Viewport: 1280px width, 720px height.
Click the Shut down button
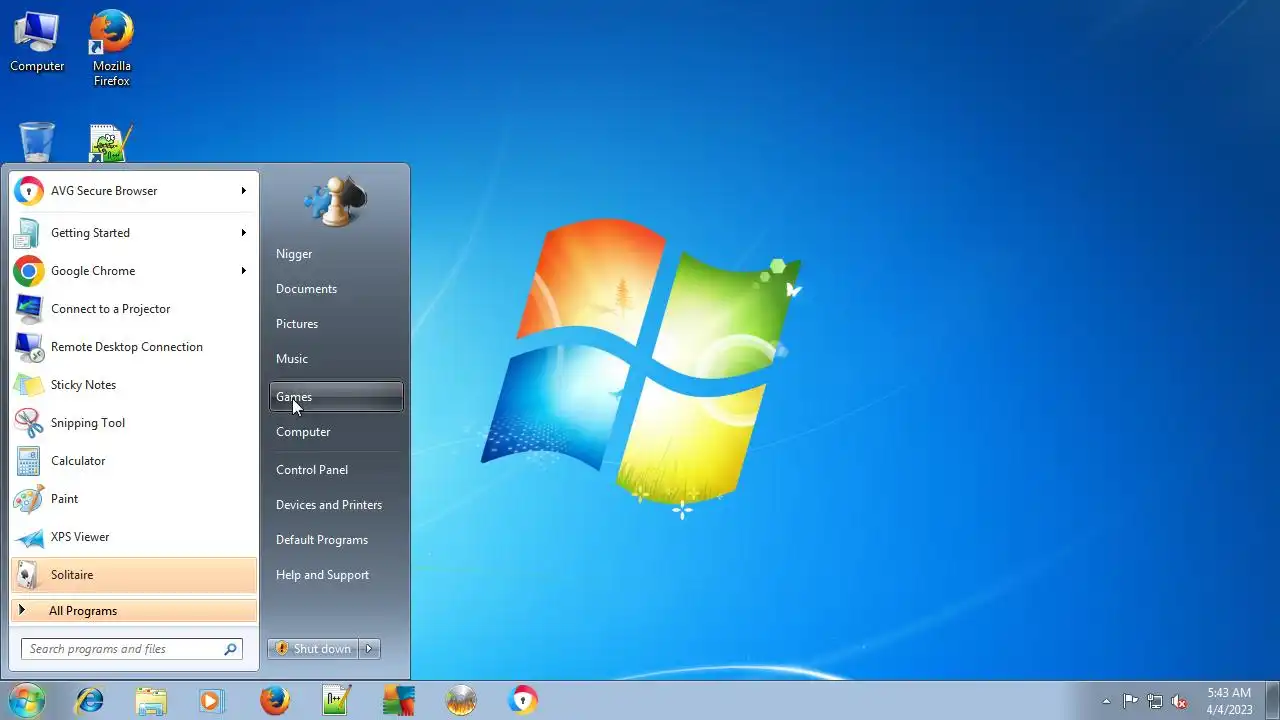pos(313,649)
